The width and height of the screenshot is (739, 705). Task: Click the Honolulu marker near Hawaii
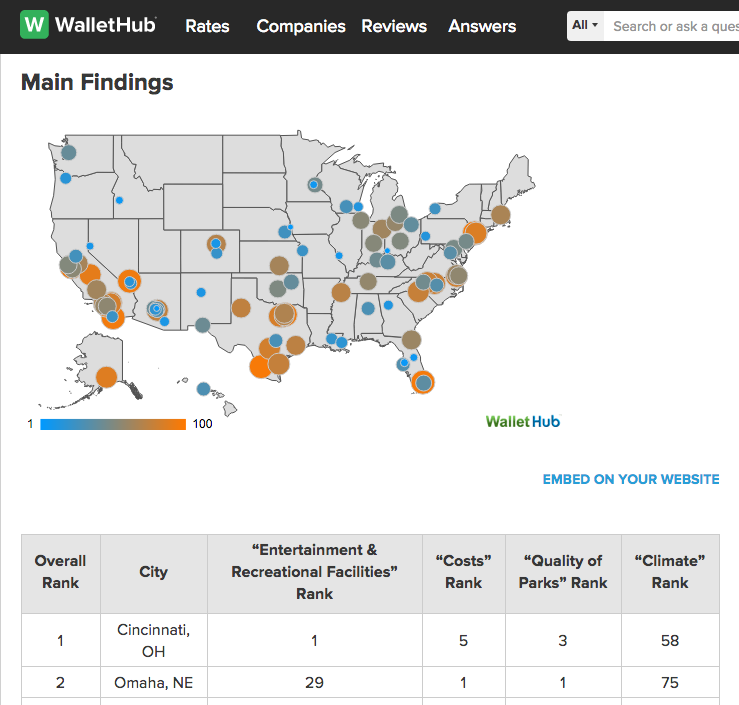click(x=203, y=389)
